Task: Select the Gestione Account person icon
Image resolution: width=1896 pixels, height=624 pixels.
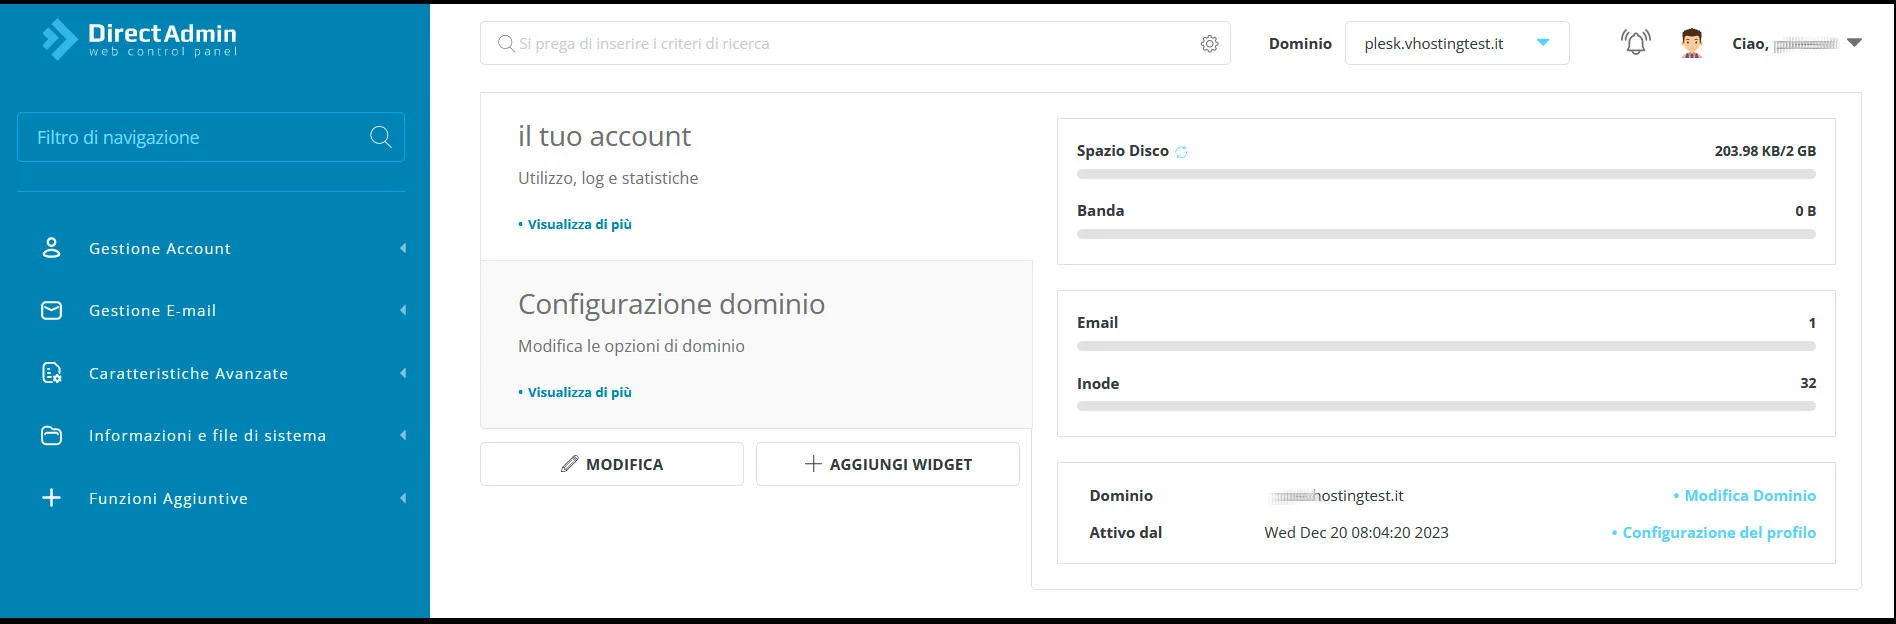Action: click(x=51, y=248)
